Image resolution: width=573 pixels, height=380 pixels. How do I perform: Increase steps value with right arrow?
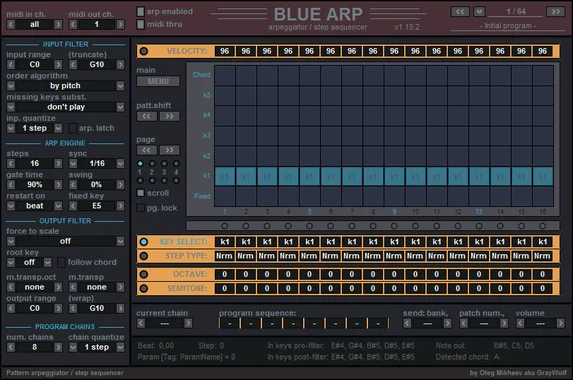[58, 163]
